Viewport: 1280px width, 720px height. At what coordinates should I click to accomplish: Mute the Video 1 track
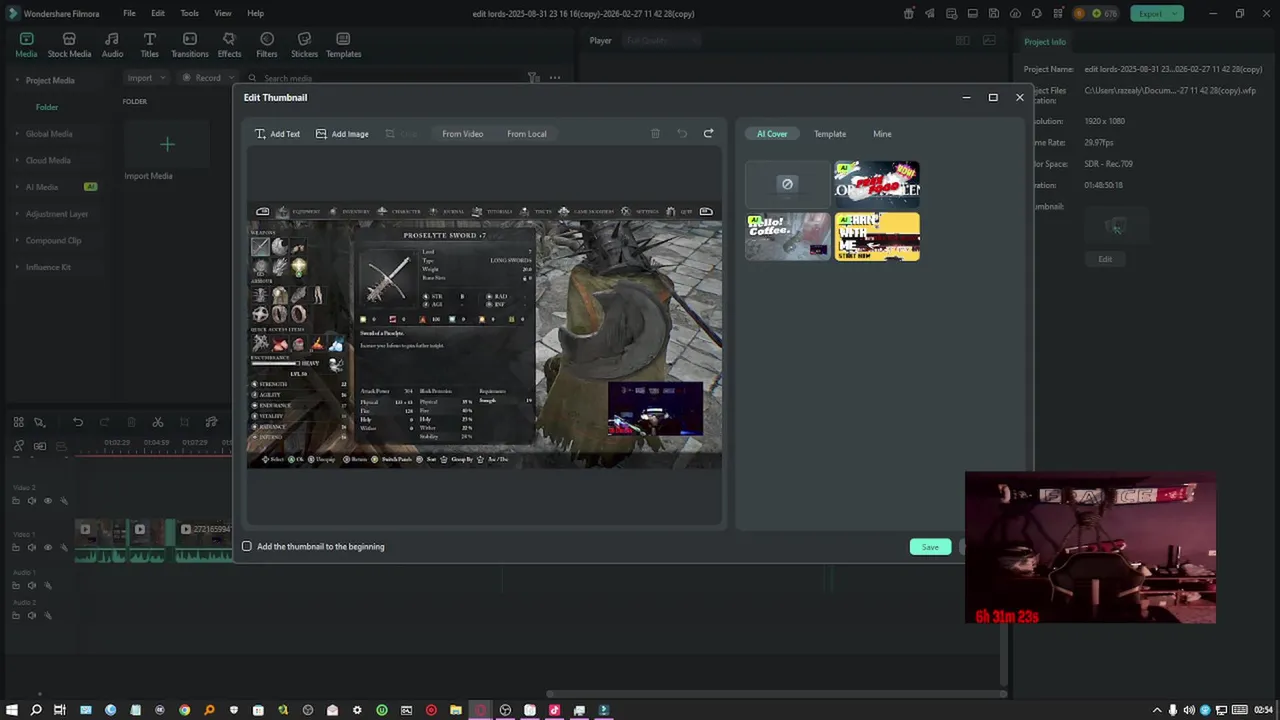31,547
